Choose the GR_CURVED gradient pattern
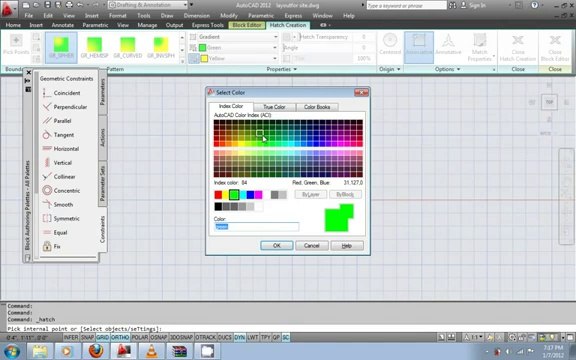The image size is (576, 360). coord(127,47)
